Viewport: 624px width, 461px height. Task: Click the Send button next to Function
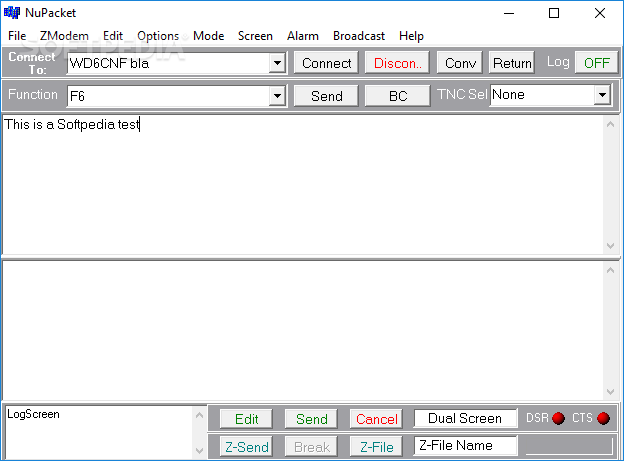(326, 96)
